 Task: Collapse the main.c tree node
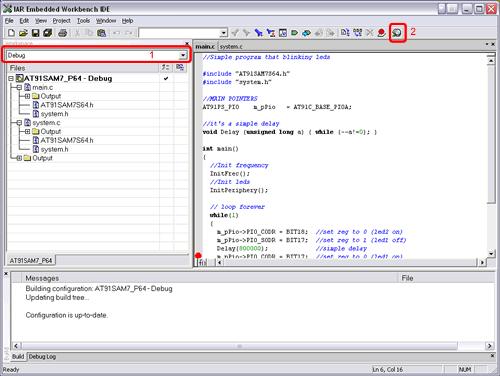click(19, 87)
